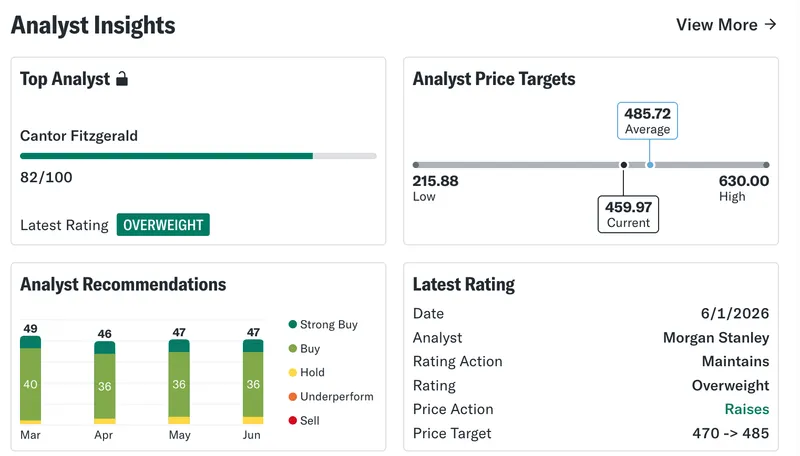Image resolution: width=800 pixels, height=456 pixels.
Task: Click the Analyst Insights title
Action: click(x=93, y=26)
